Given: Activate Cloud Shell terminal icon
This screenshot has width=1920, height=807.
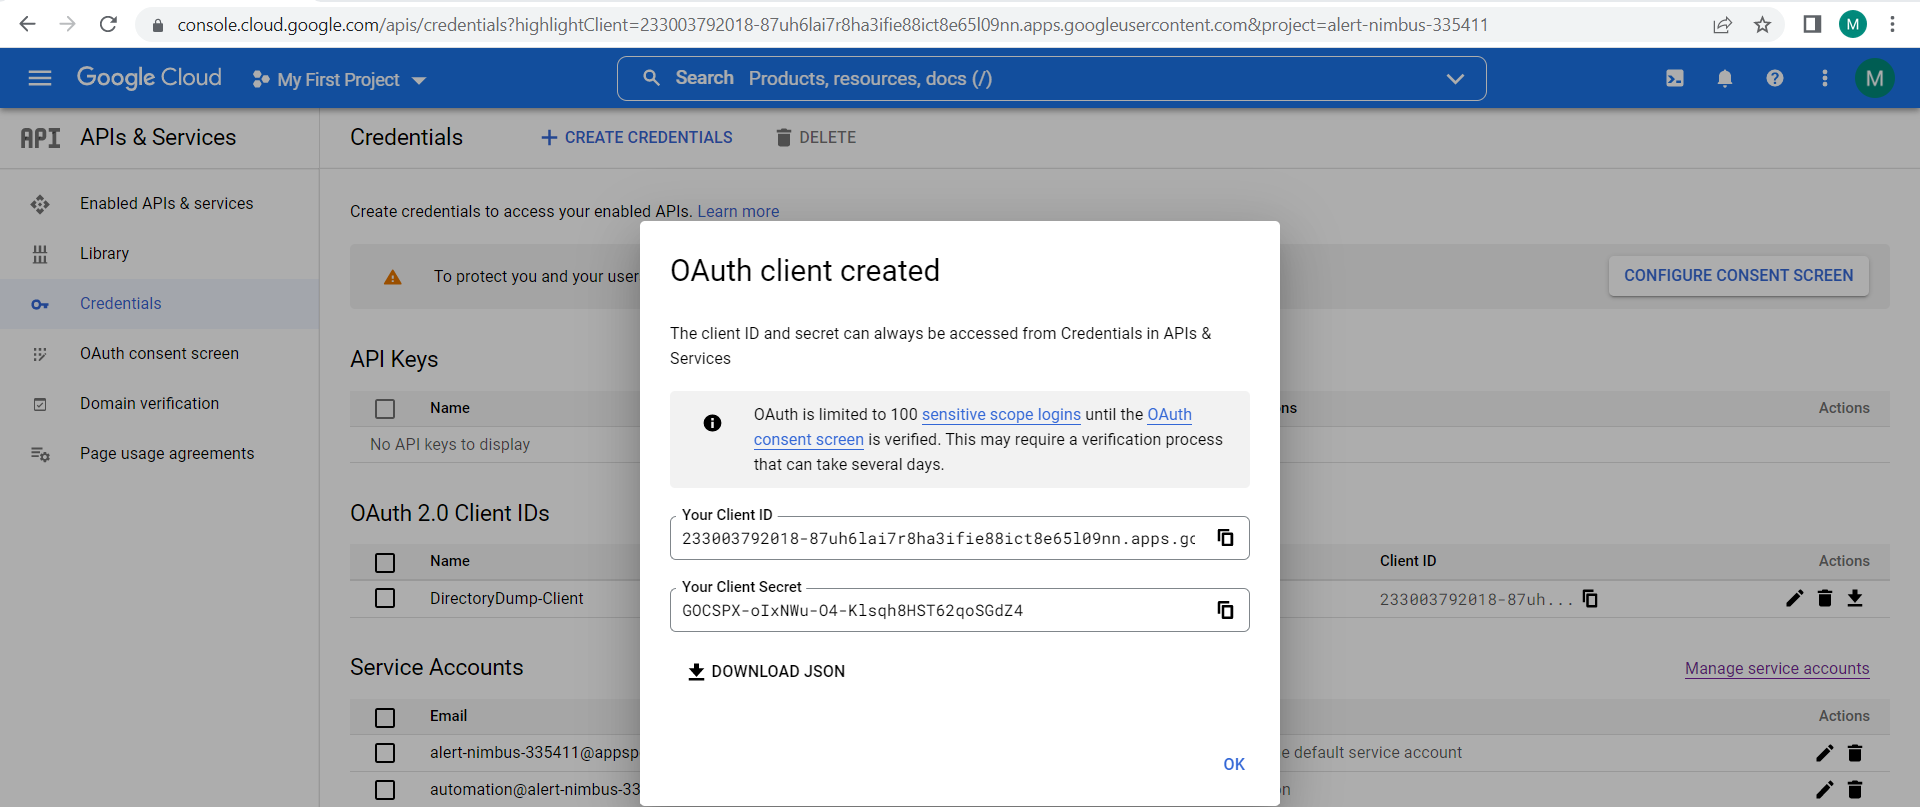Looking at the screenshot, I should [1675, 78].
